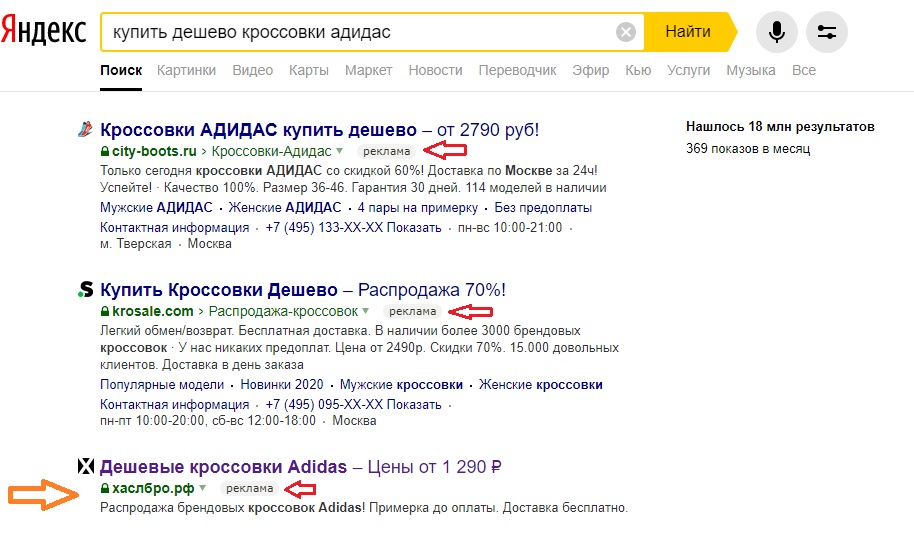Click the lock icon beside krosale.com
This screenshot has width=914, height=543.
click(x=105, y=311)
